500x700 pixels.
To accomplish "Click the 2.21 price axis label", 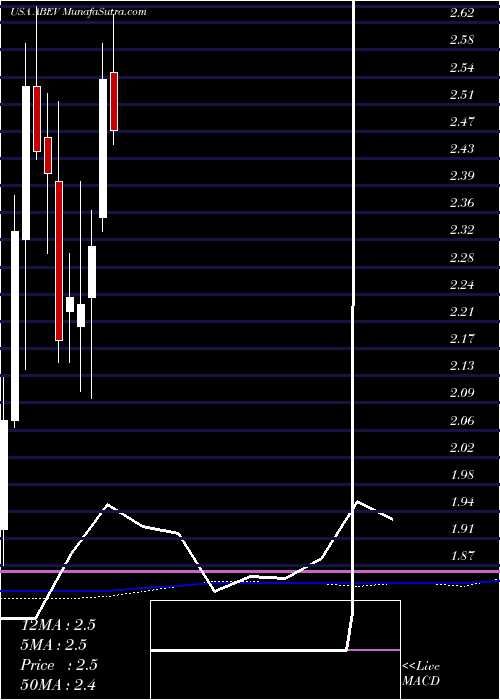I will [x=462, y=311].
